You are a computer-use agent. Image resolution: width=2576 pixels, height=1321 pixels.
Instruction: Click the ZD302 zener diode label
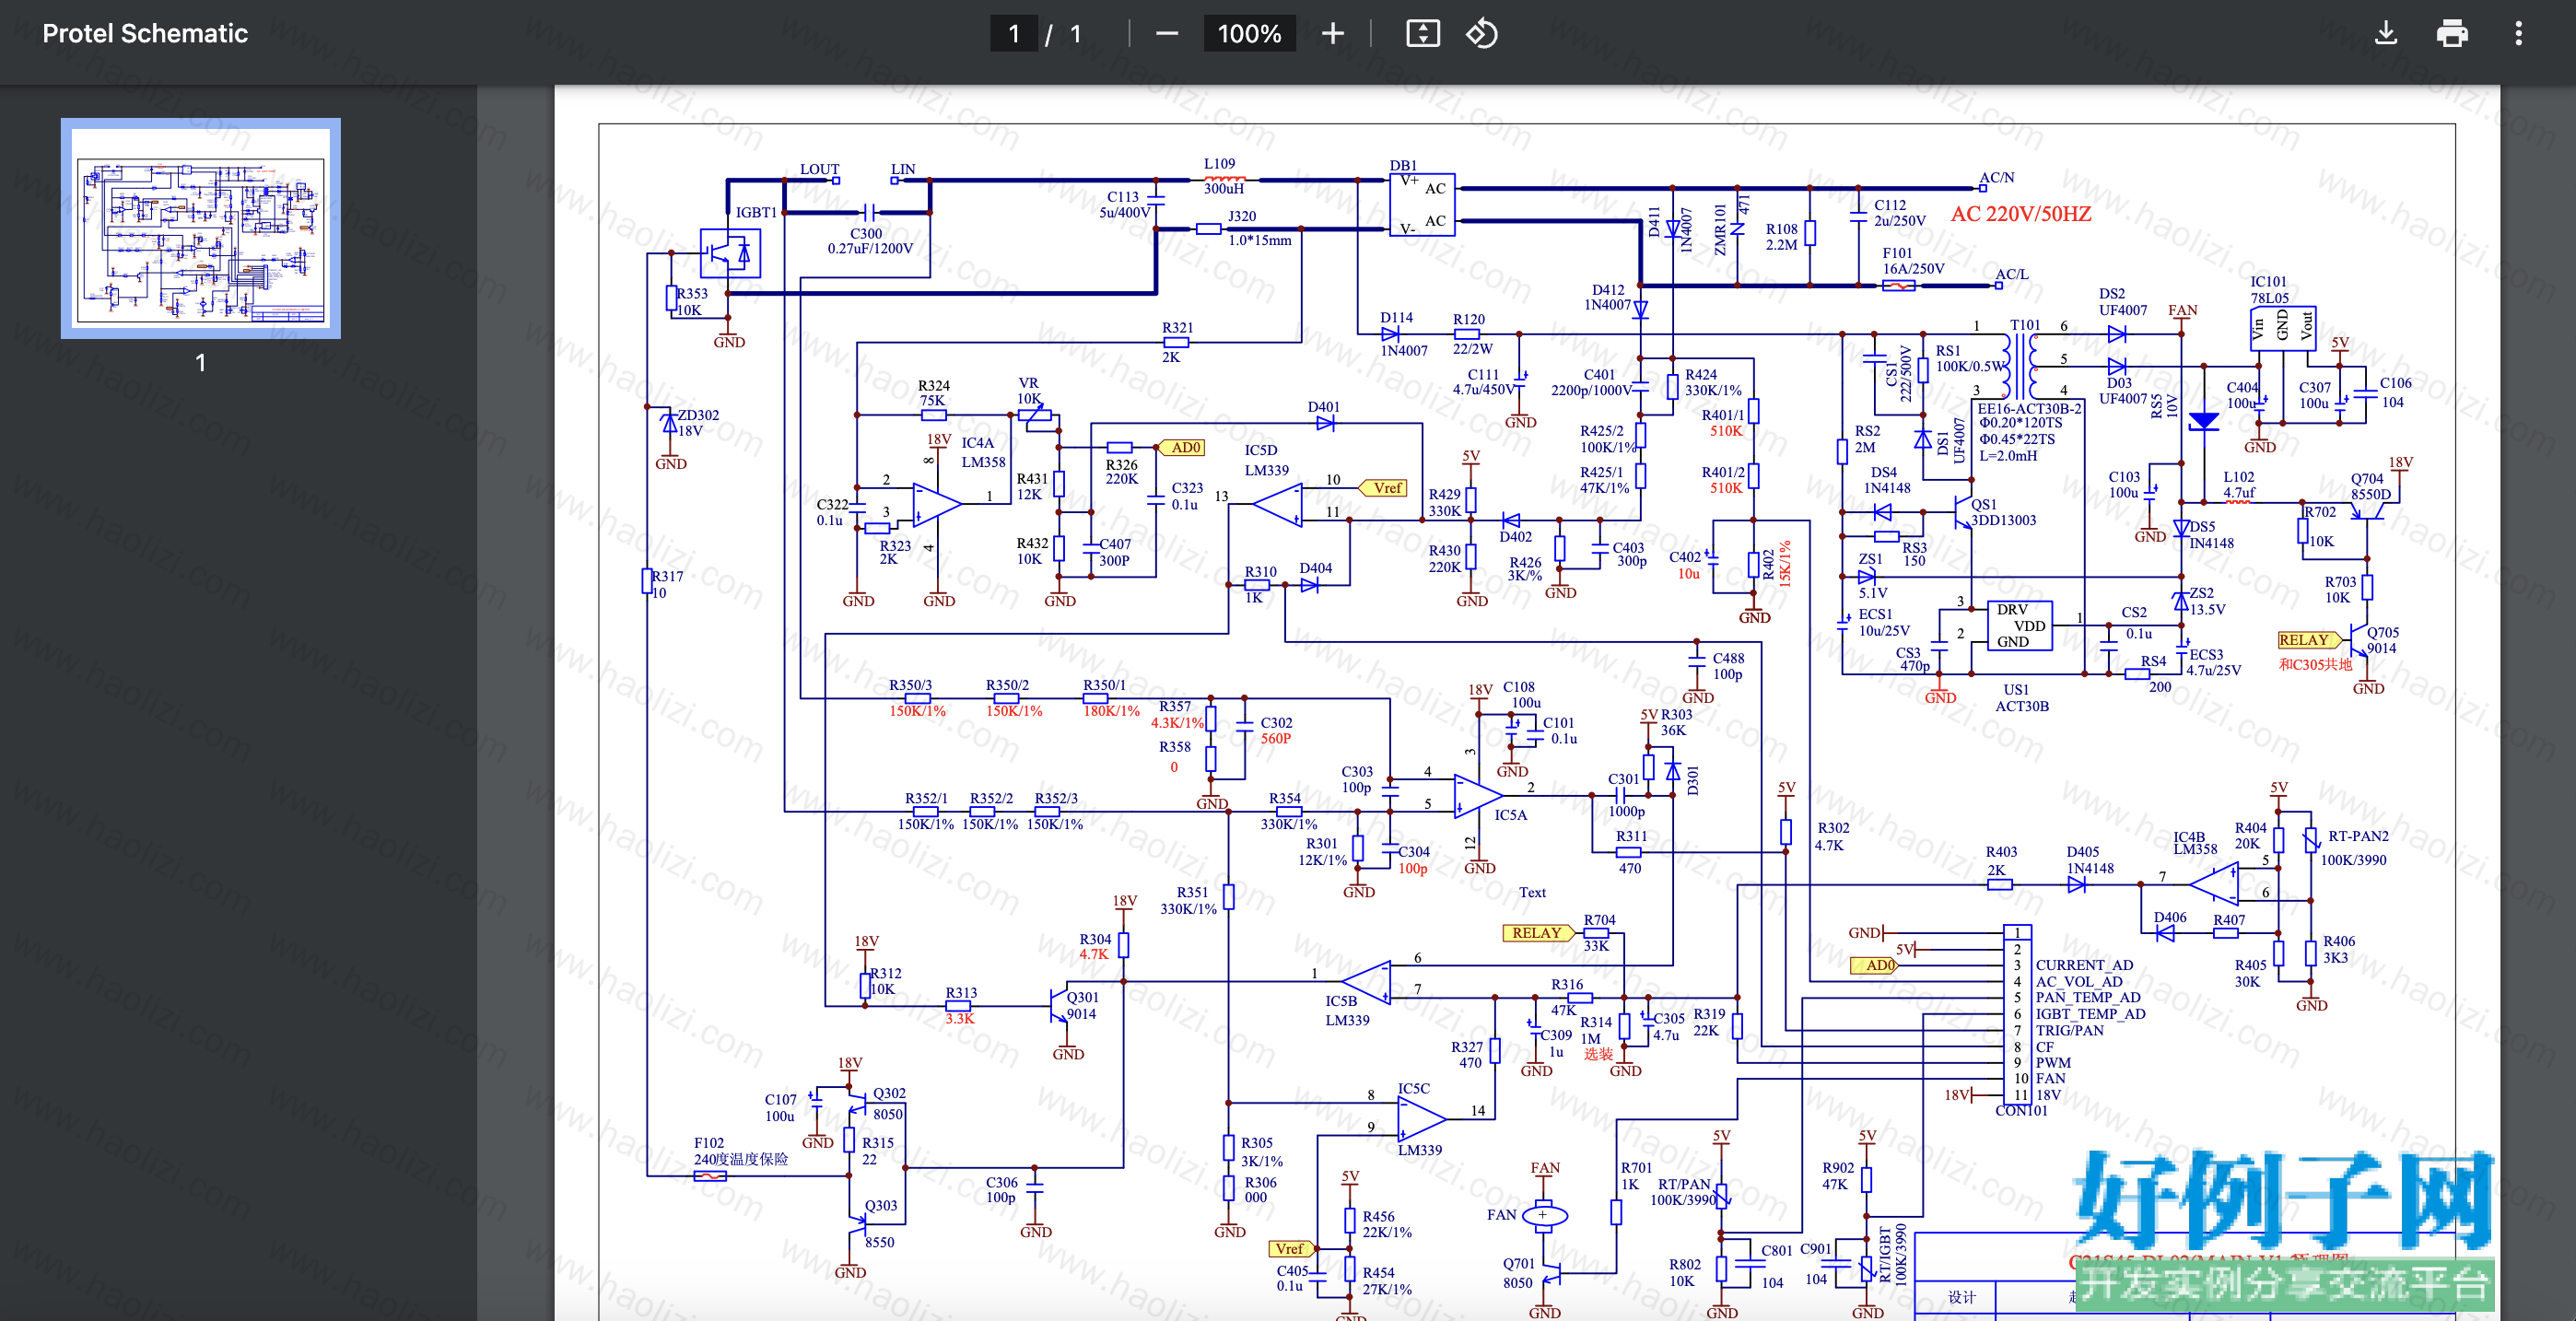[698, 415]
